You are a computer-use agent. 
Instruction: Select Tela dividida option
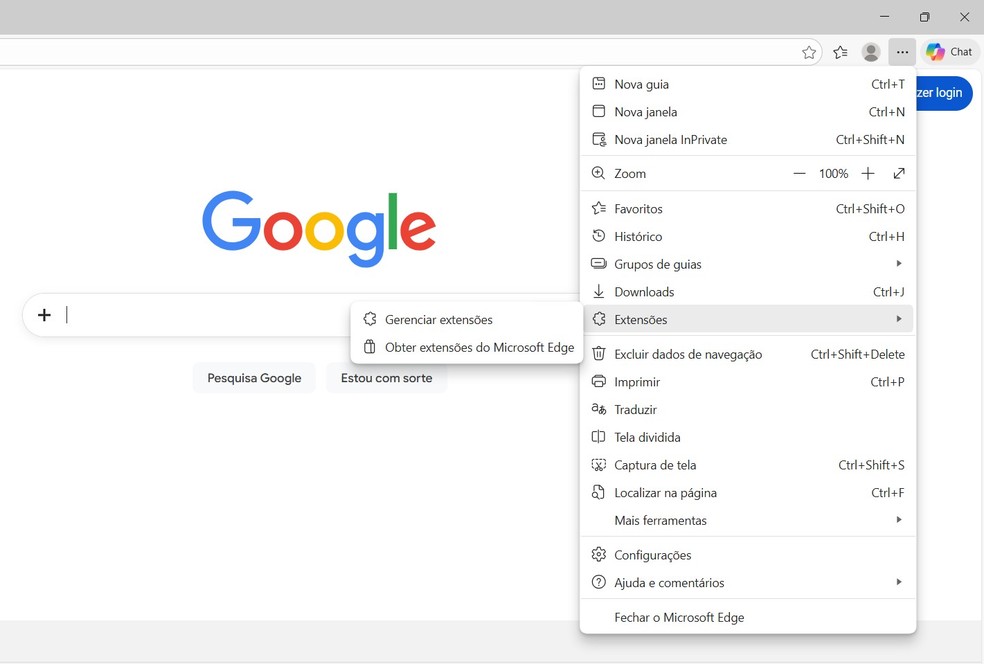pos(748,437)
